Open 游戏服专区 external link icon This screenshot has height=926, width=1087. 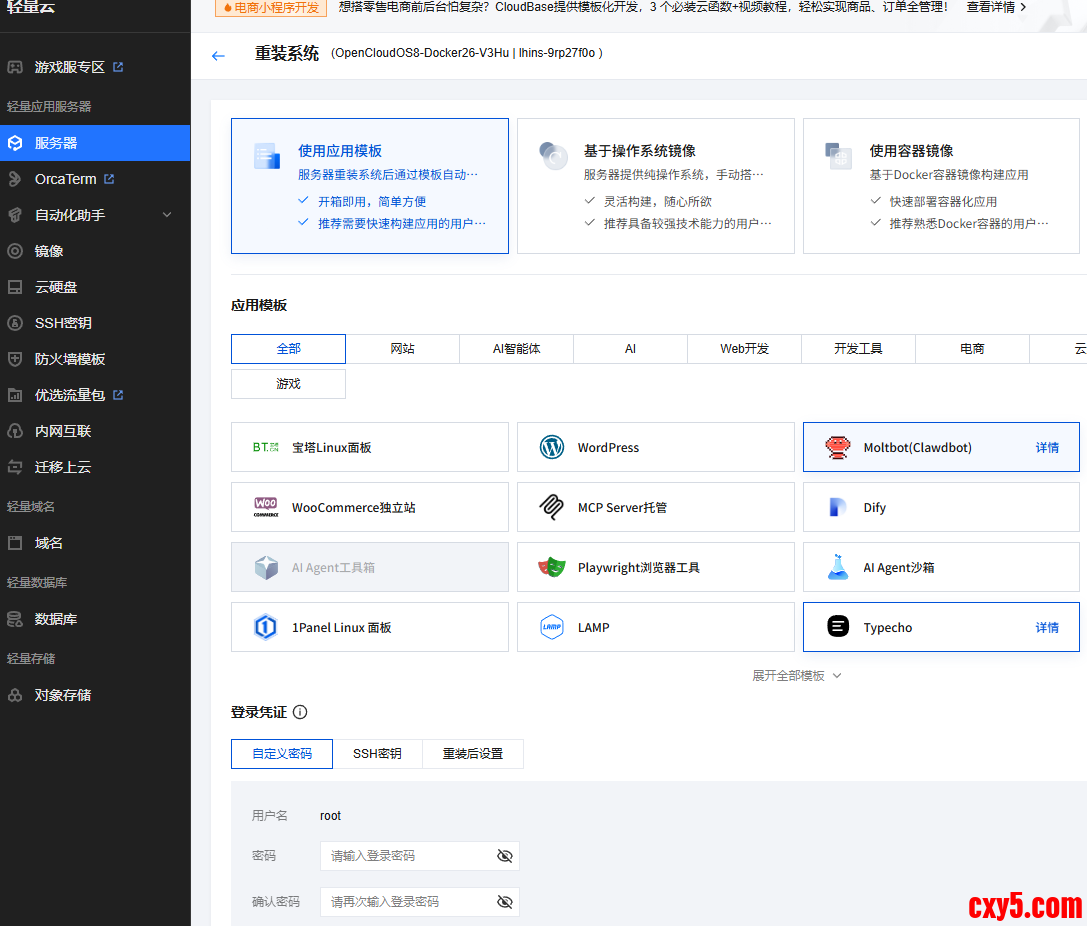pos(118,67)
